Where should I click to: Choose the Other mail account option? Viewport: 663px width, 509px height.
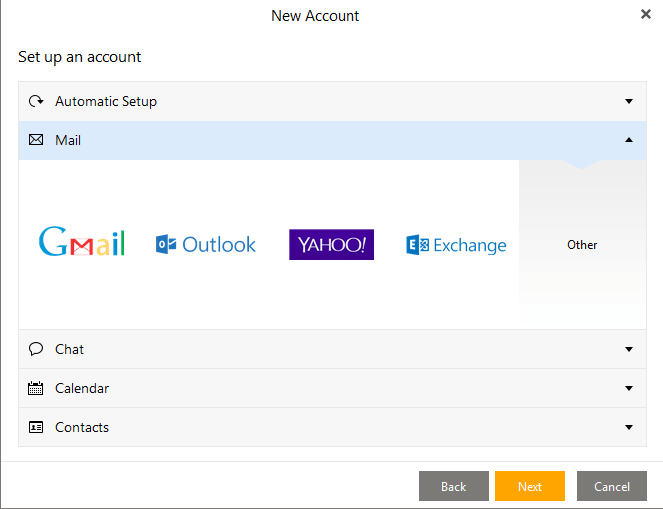582,245
